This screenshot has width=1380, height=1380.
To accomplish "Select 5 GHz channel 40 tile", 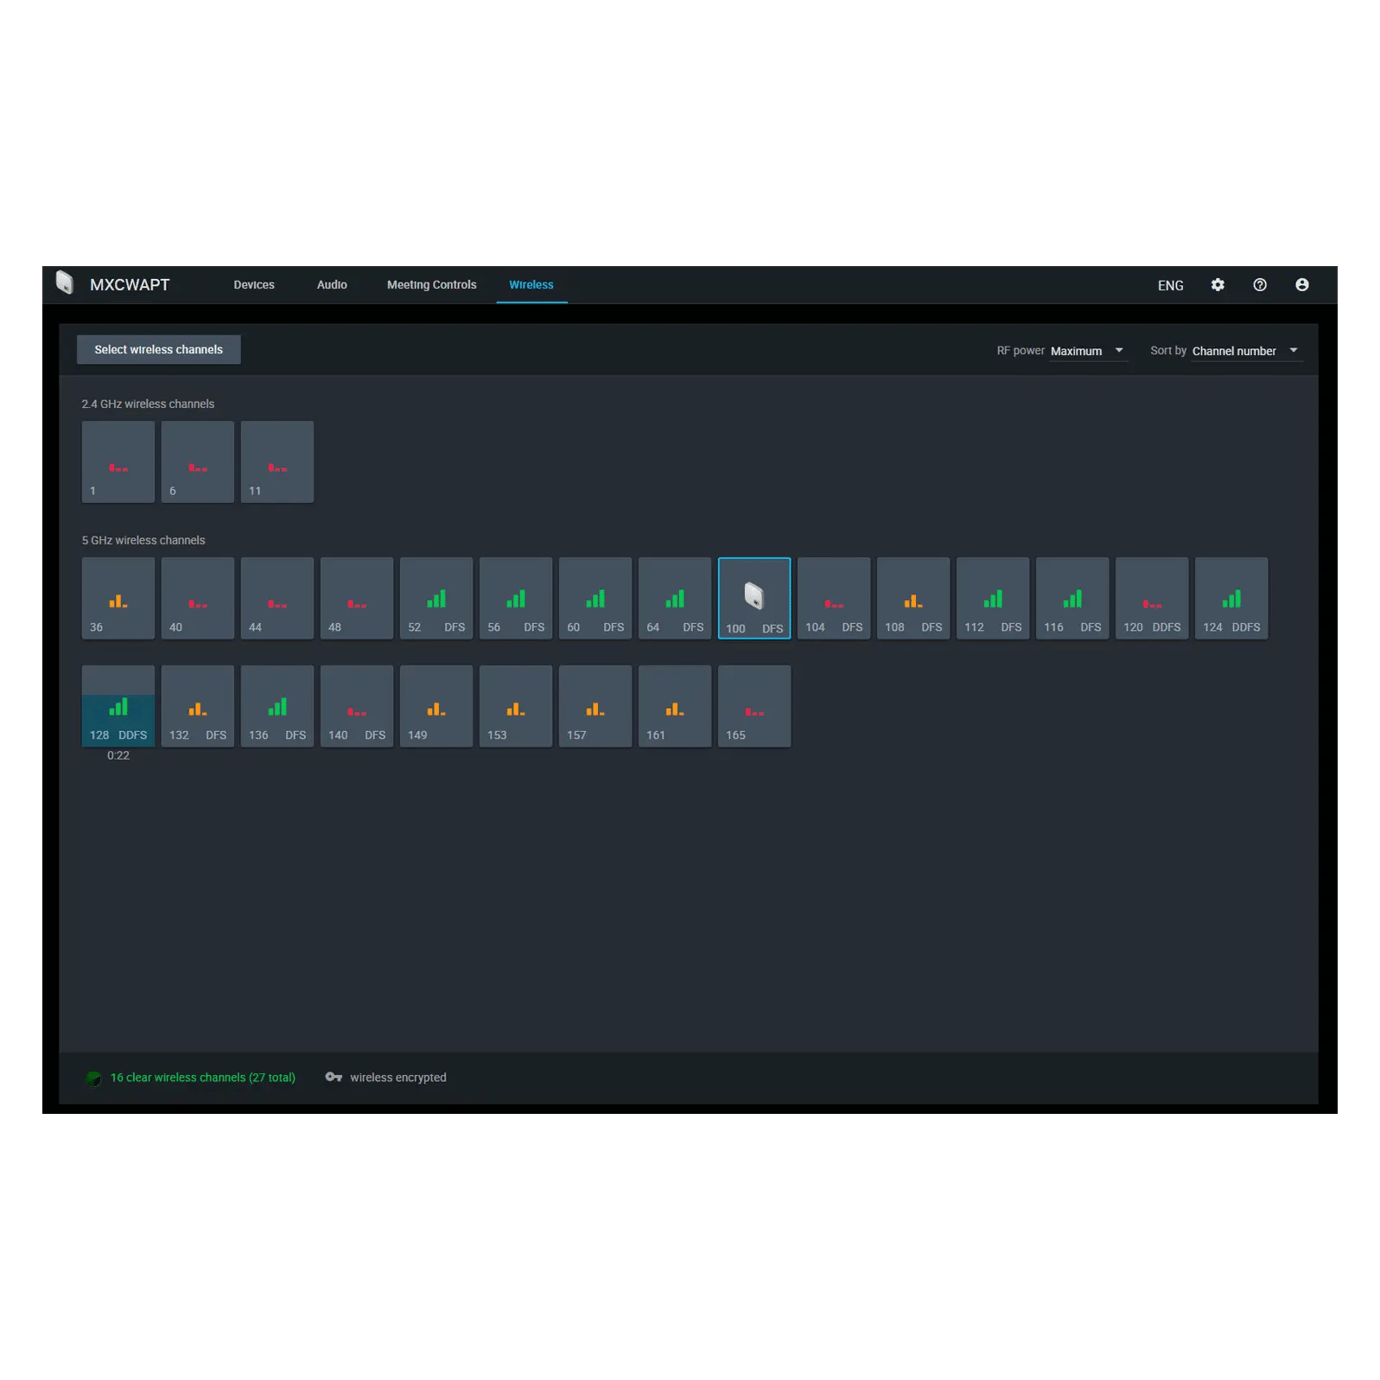I will 198,598.
